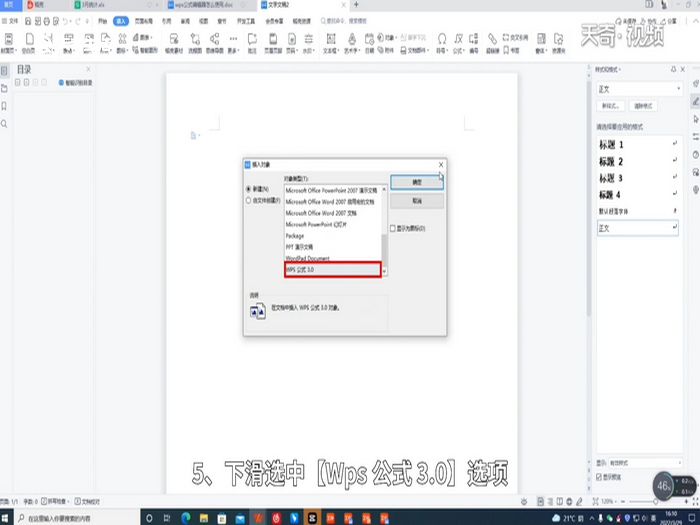Select PPT 演示文稿 in the object list
This screenshot has height=525, width=700.
click(x=333, y=247)
